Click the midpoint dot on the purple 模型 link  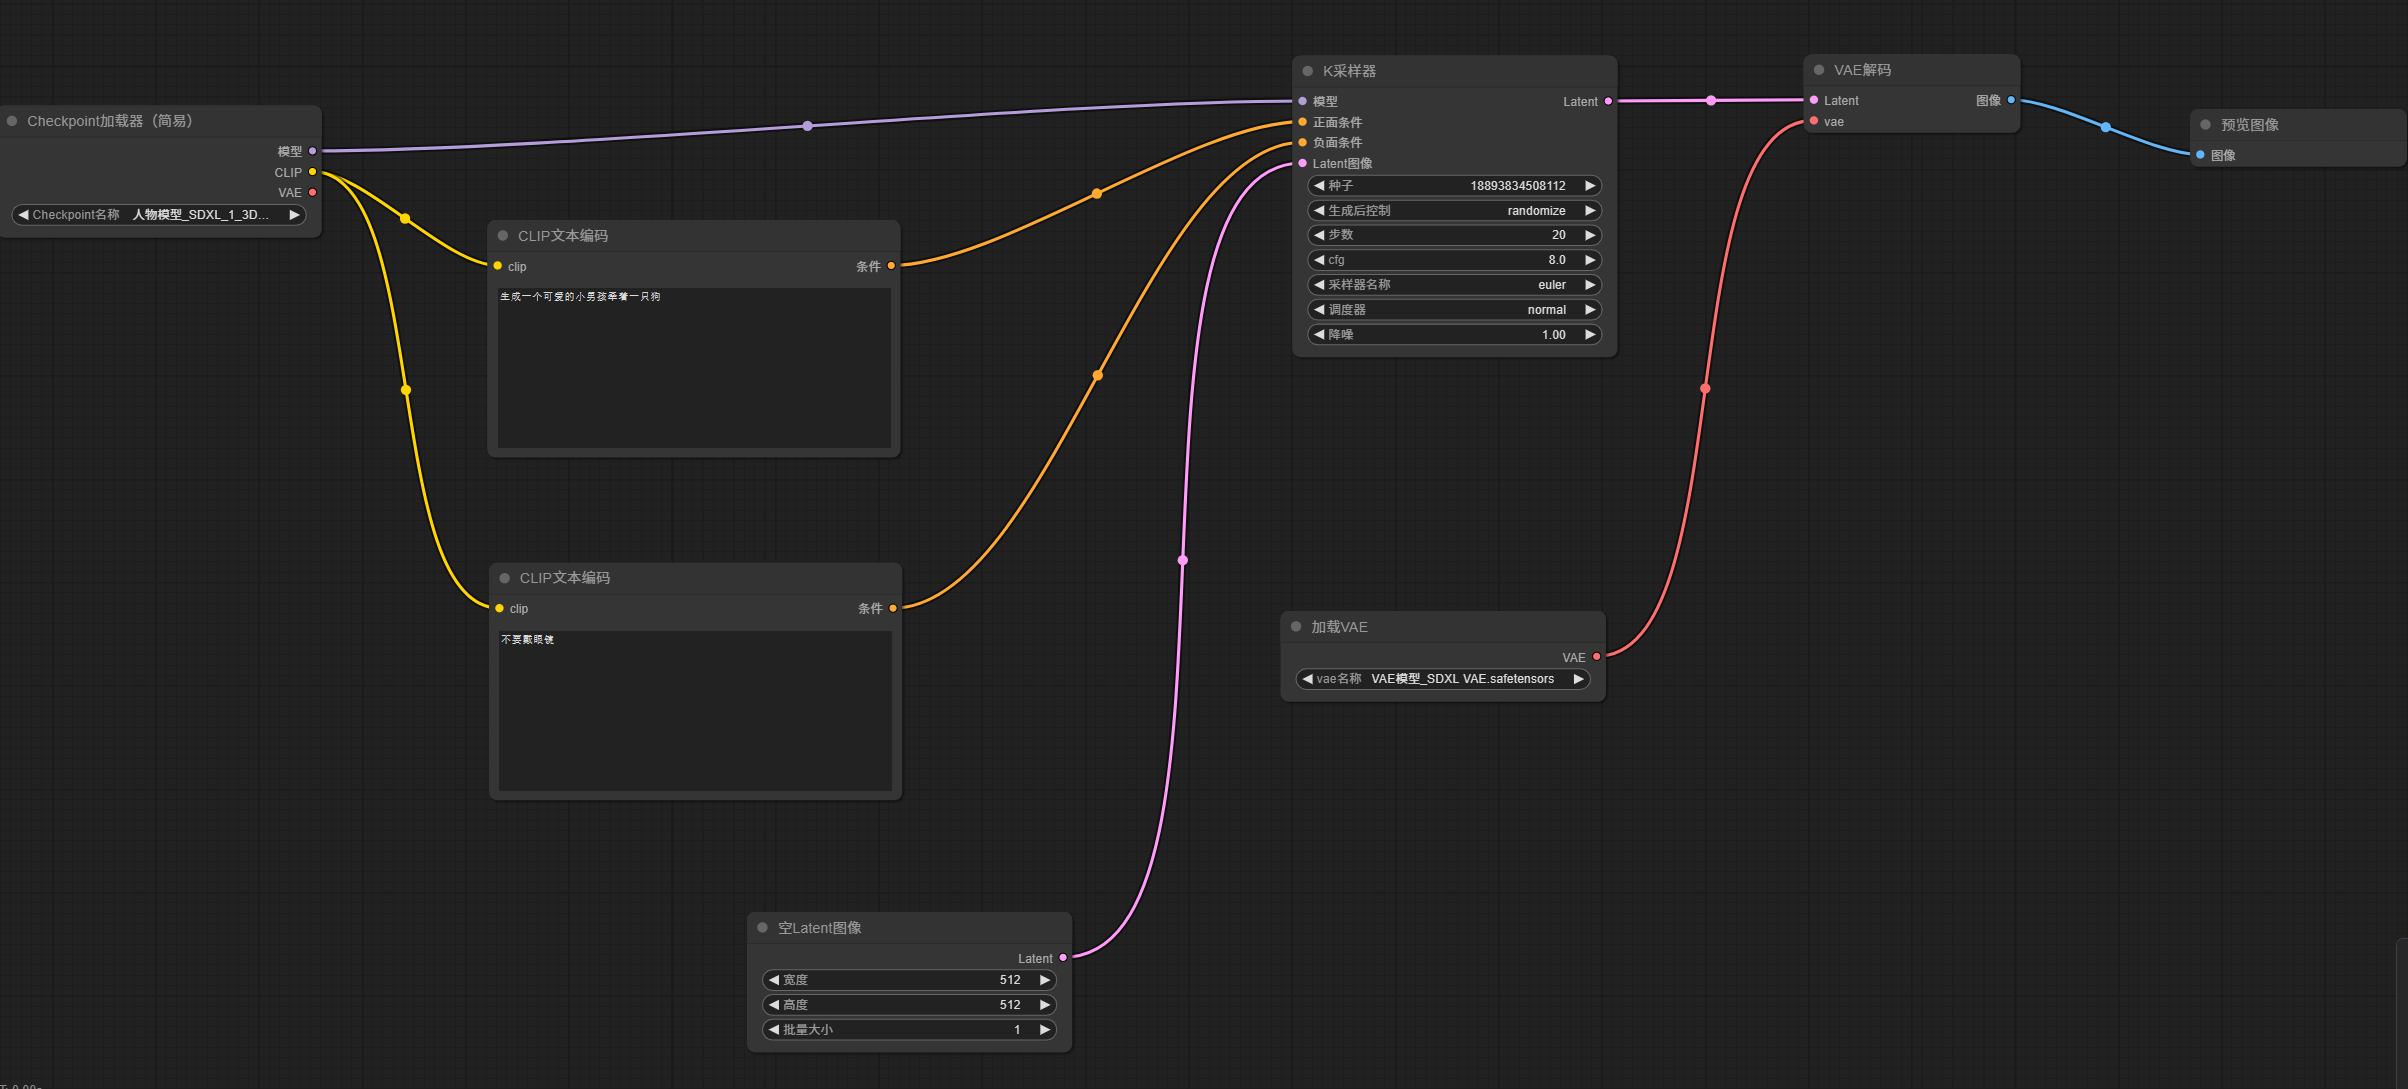tap(807, 126)
